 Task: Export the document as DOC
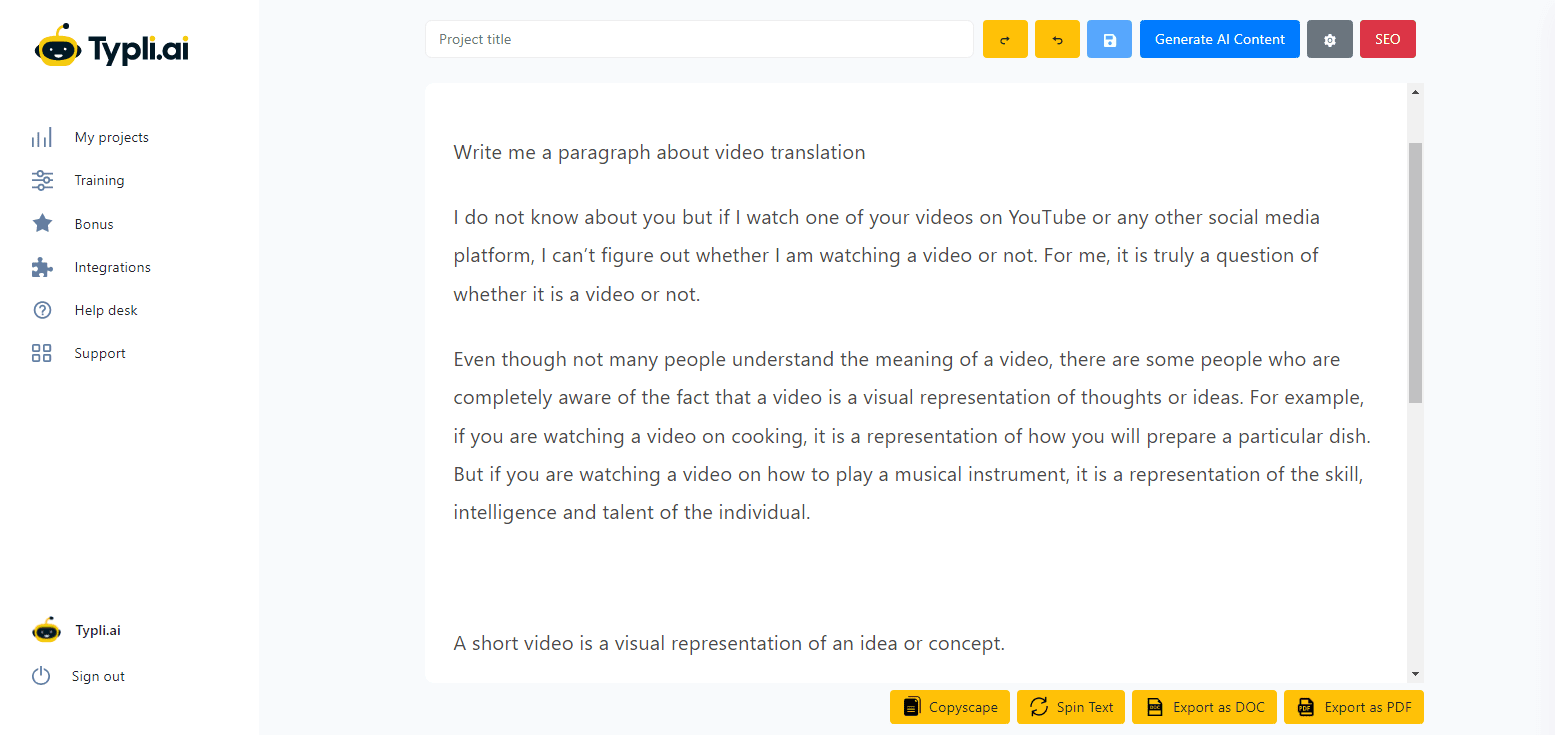(1204, 707)
